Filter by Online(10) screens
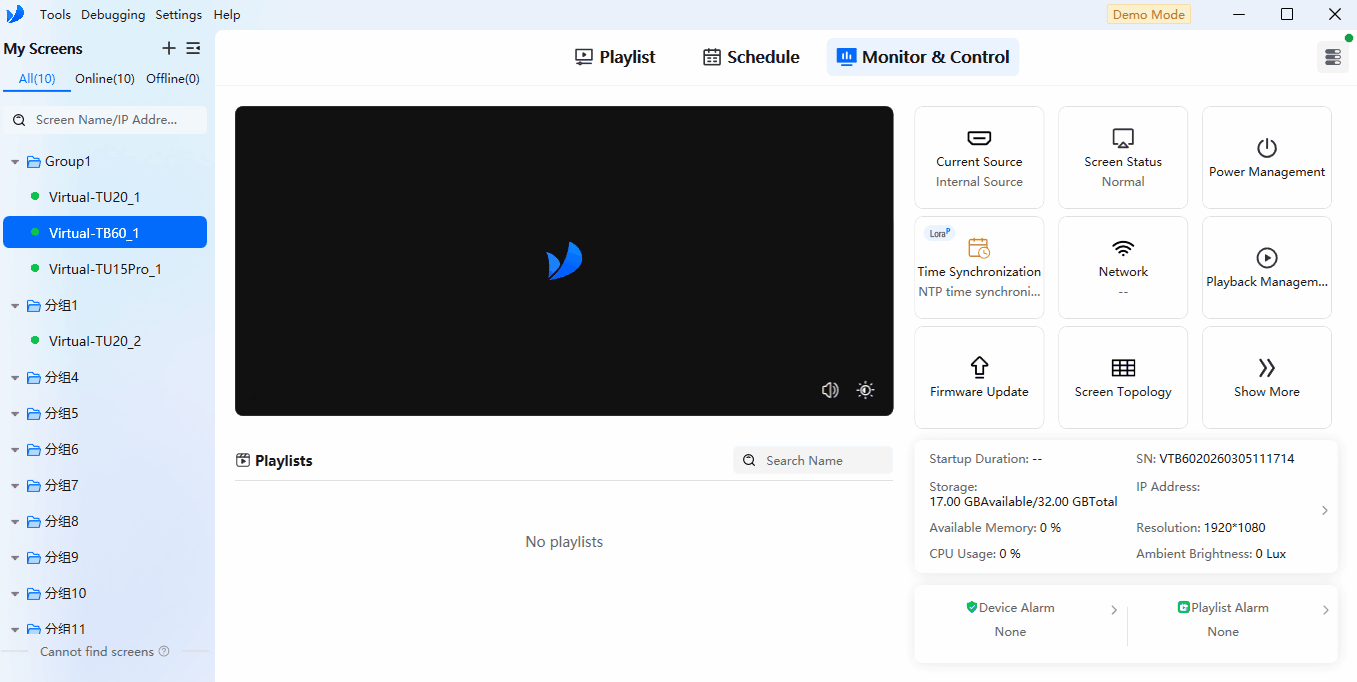Viewport: 1357px width, 682px height. [105, 79]
